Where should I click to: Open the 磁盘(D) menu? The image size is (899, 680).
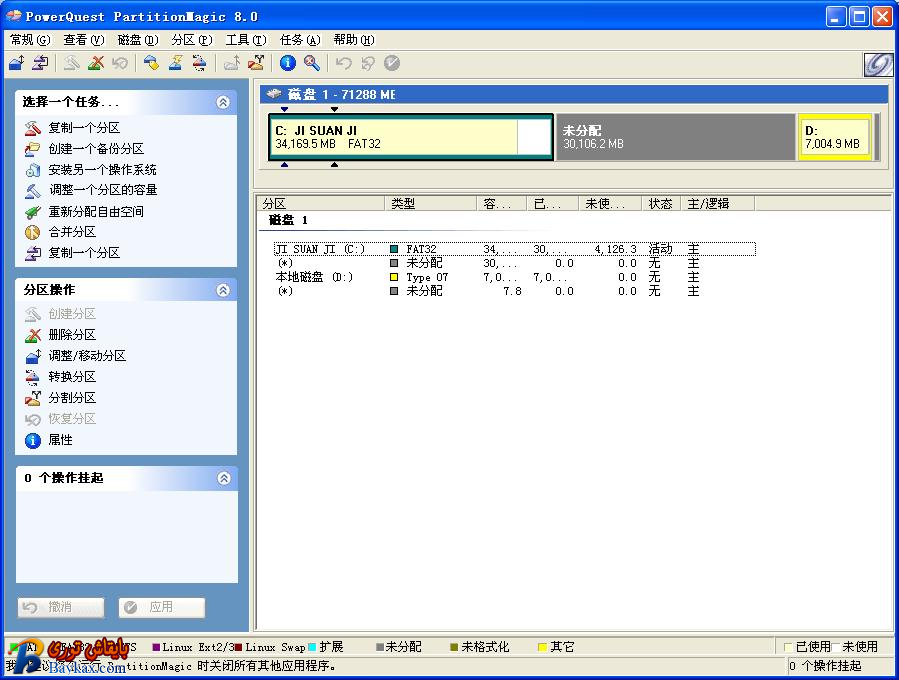[138, 40]
